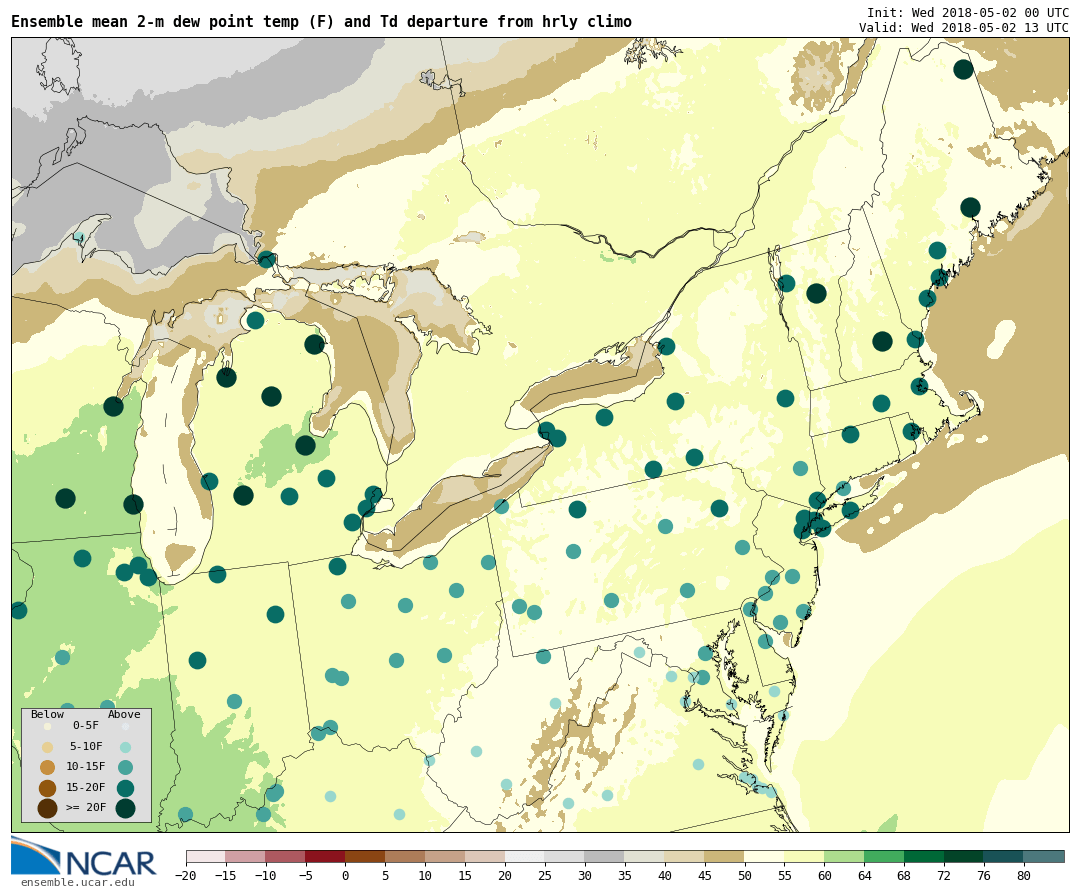Viewport: 1080px width, 895px height.
Task: Click the Above 15-20F legend circle
Action: [x=125, y=788]
